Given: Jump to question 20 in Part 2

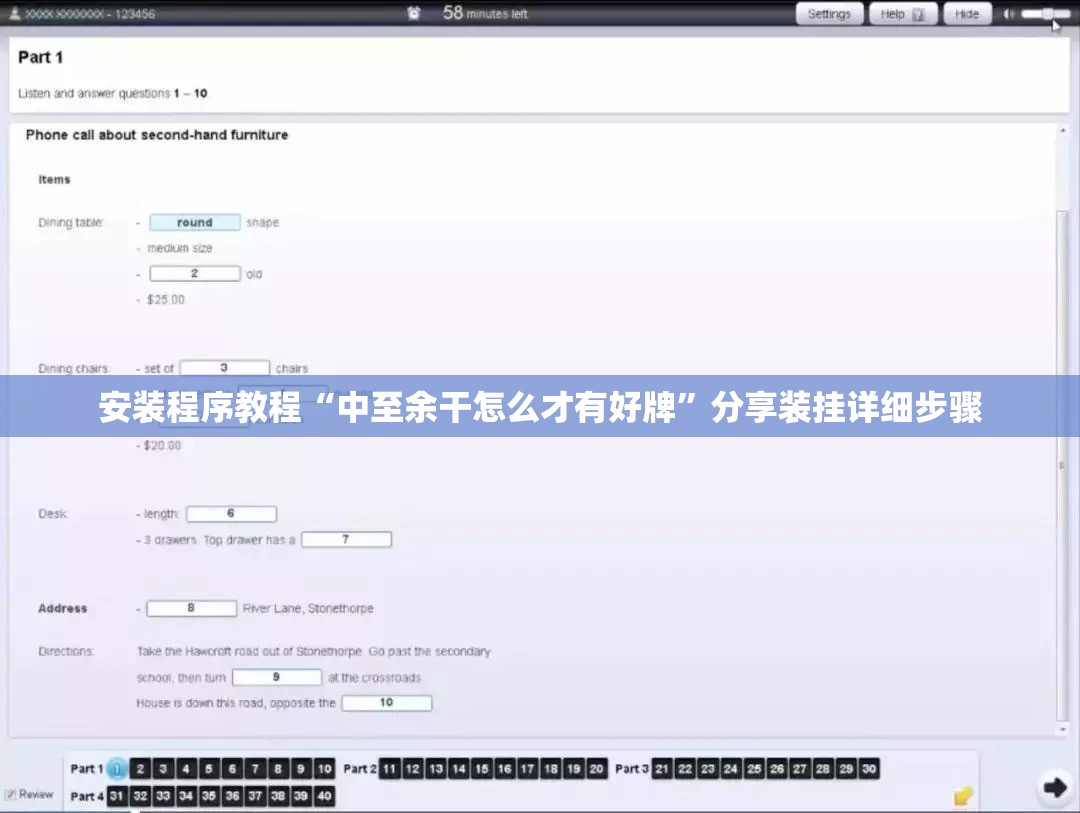Looking at the screenshot, I should coord(596,769).
